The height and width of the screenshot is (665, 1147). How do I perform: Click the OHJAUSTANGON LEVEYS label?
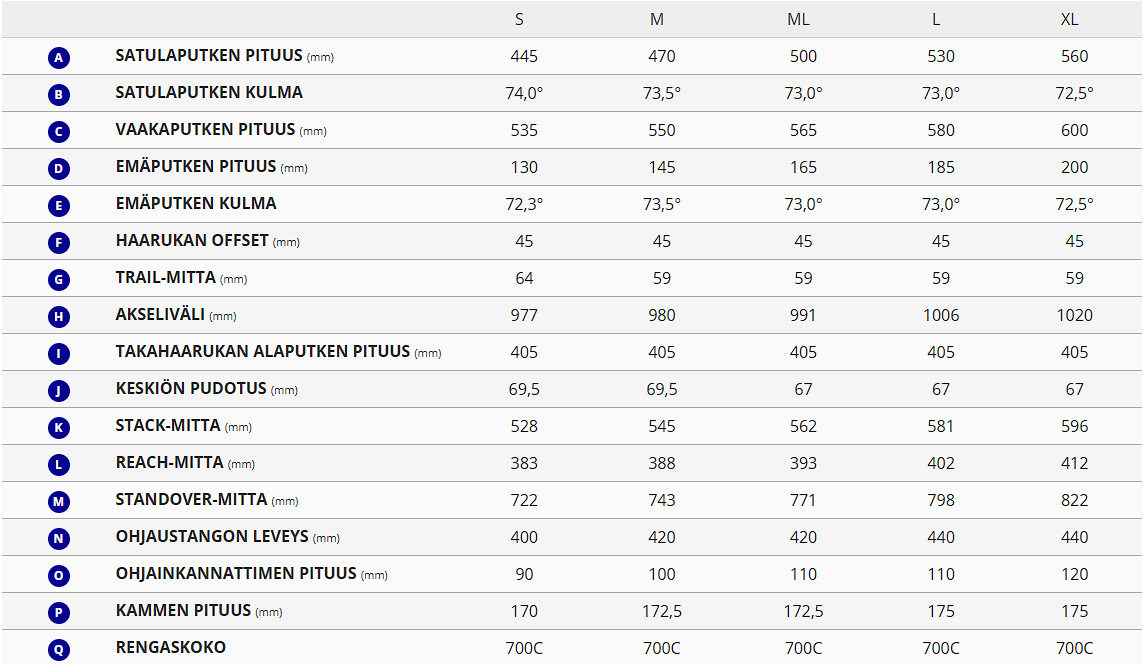pos(212,537)
